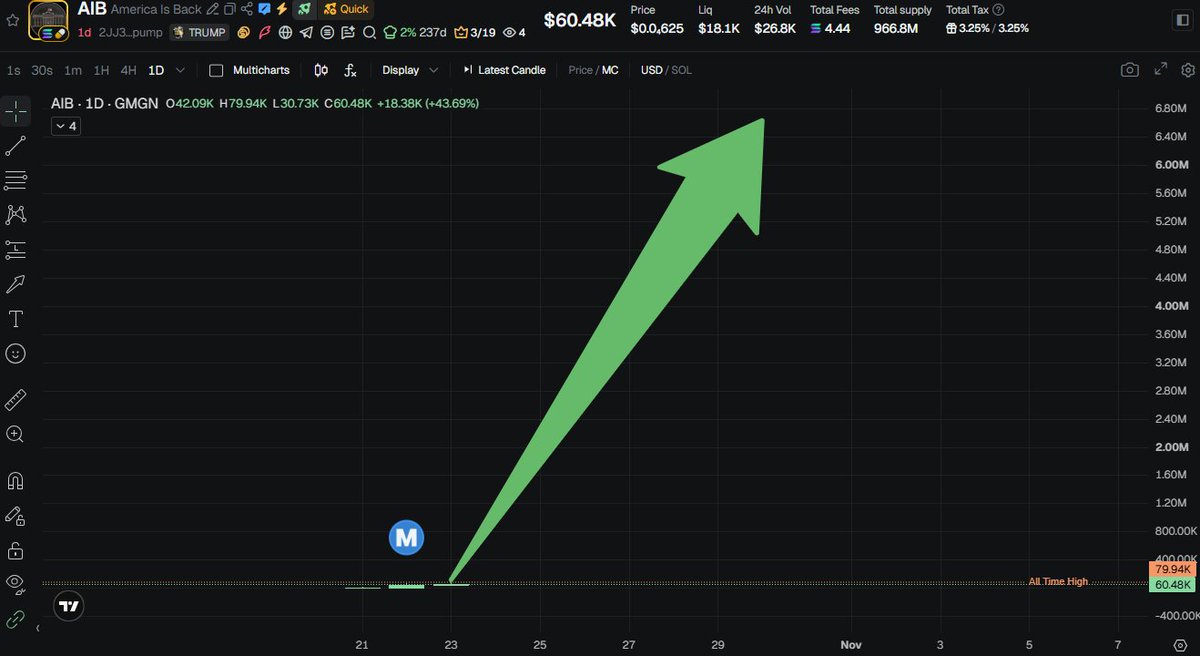Click the orange spiral icon after TRUMP
This screenshot has height=656, width=1200.
point(243,32)
